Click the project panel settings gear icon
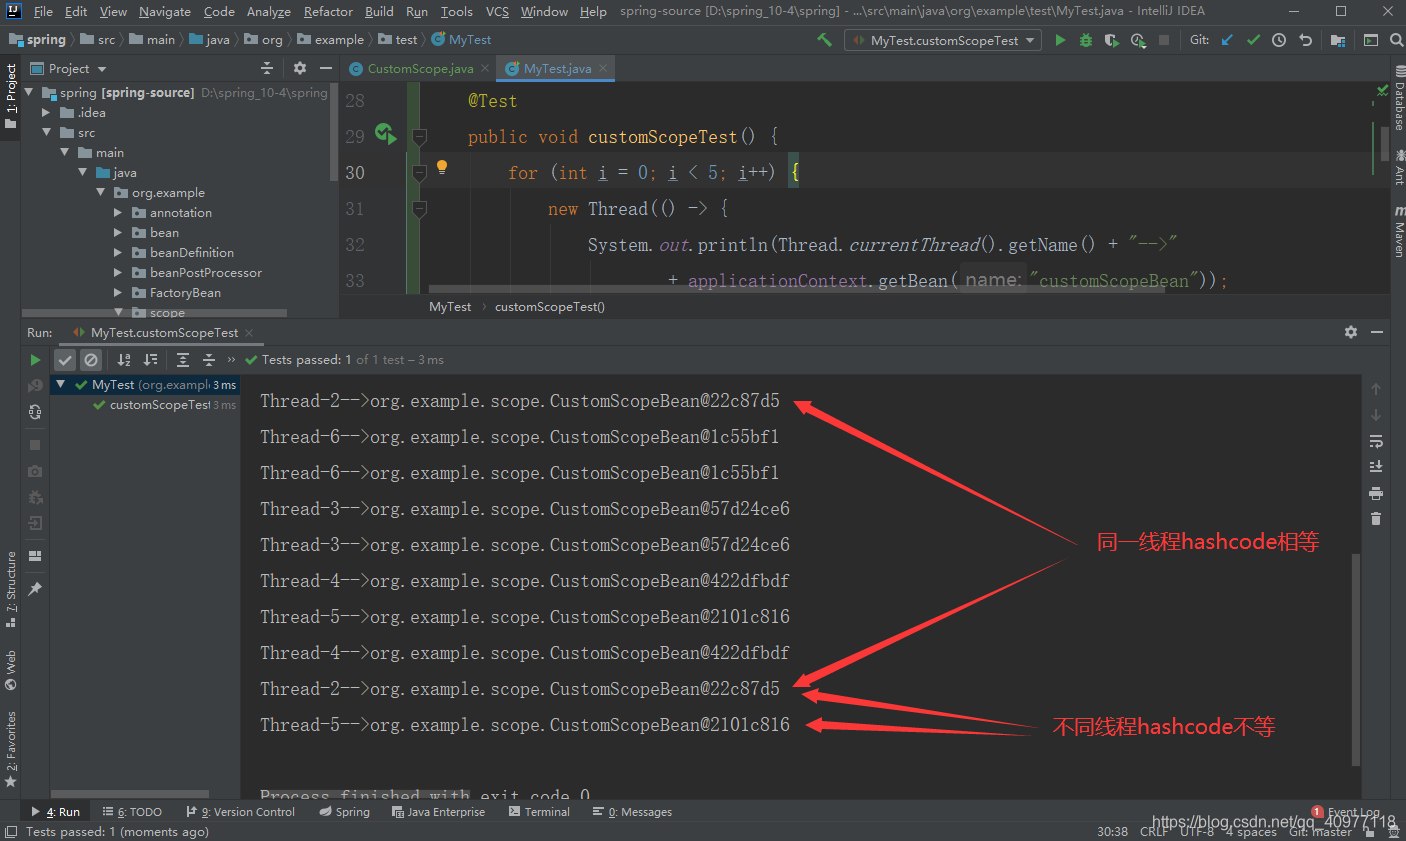The width and height of the screenshot is (1406, 841). pos(300,68)
